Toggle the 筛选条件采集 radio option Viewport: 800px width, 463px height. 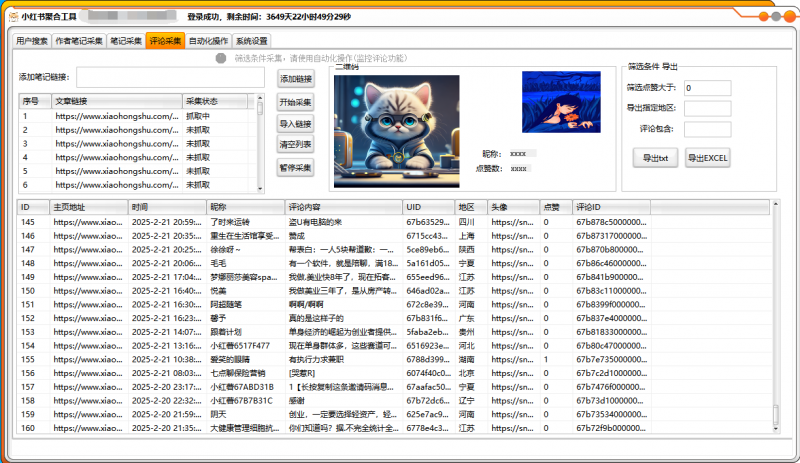(x=220, y=58)
